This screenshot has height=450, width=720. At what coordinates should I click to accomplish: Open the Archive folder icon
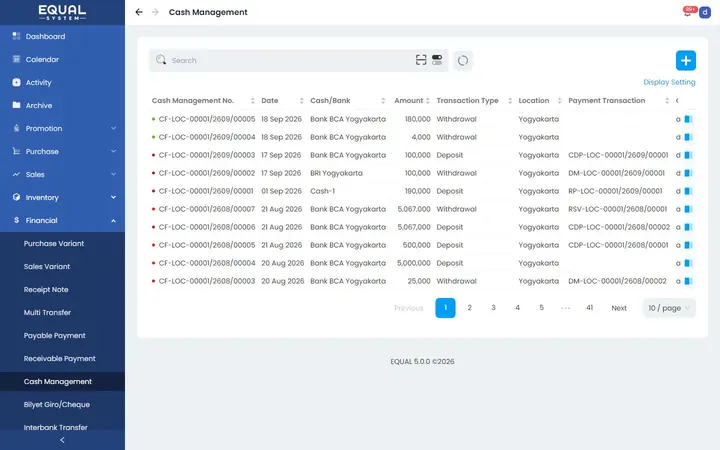tap(17, 105)
